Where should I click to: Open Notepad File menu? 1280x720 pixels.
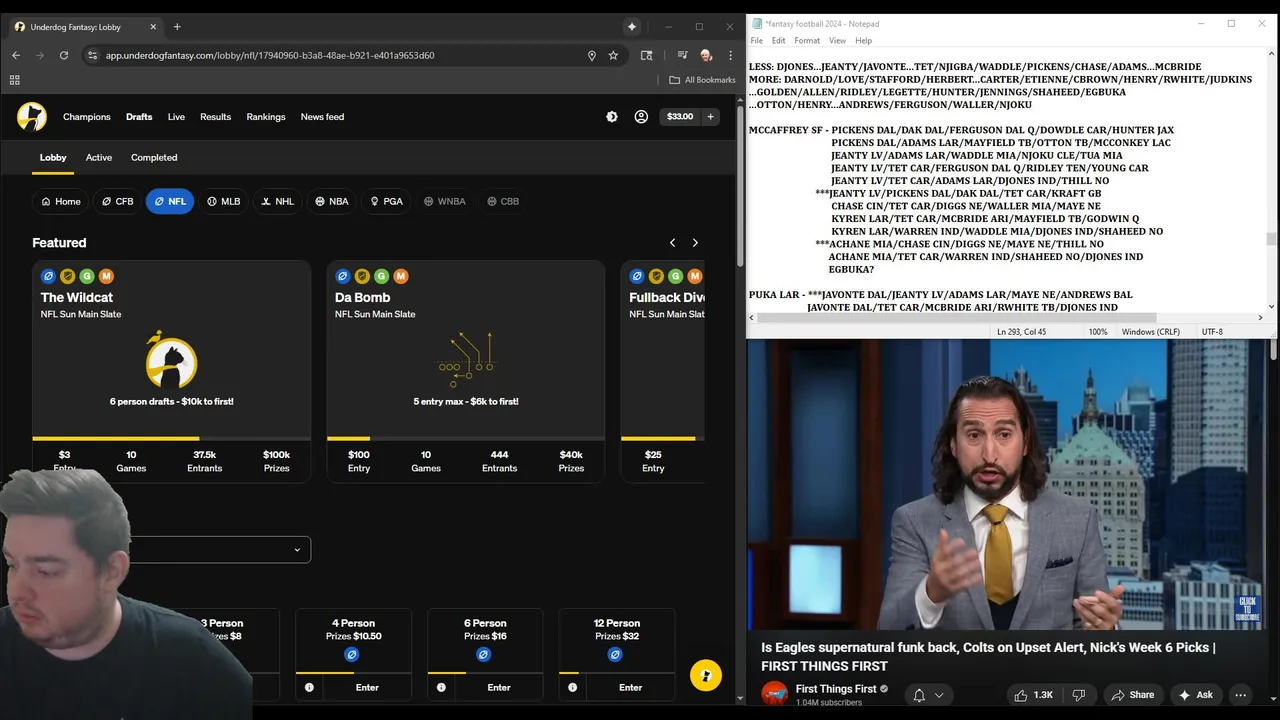757,41
